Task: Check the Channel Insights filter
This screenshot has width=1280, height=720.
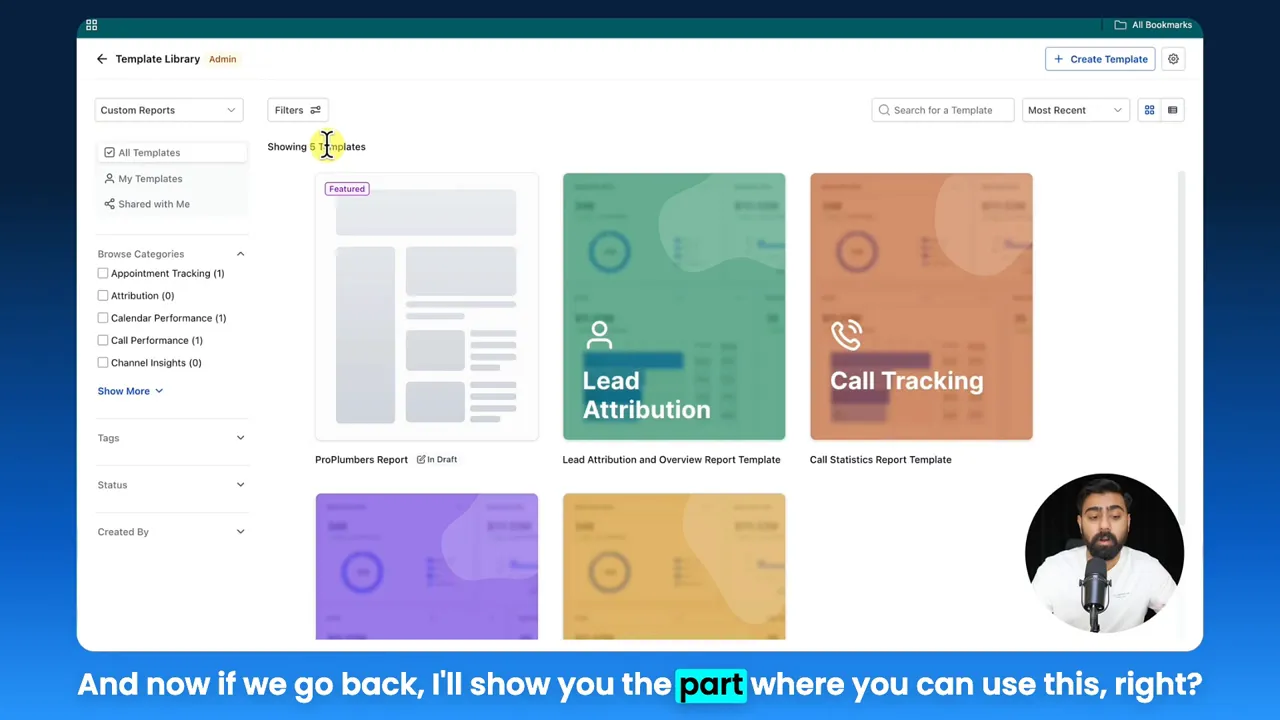Action: [x=103, y=362]
